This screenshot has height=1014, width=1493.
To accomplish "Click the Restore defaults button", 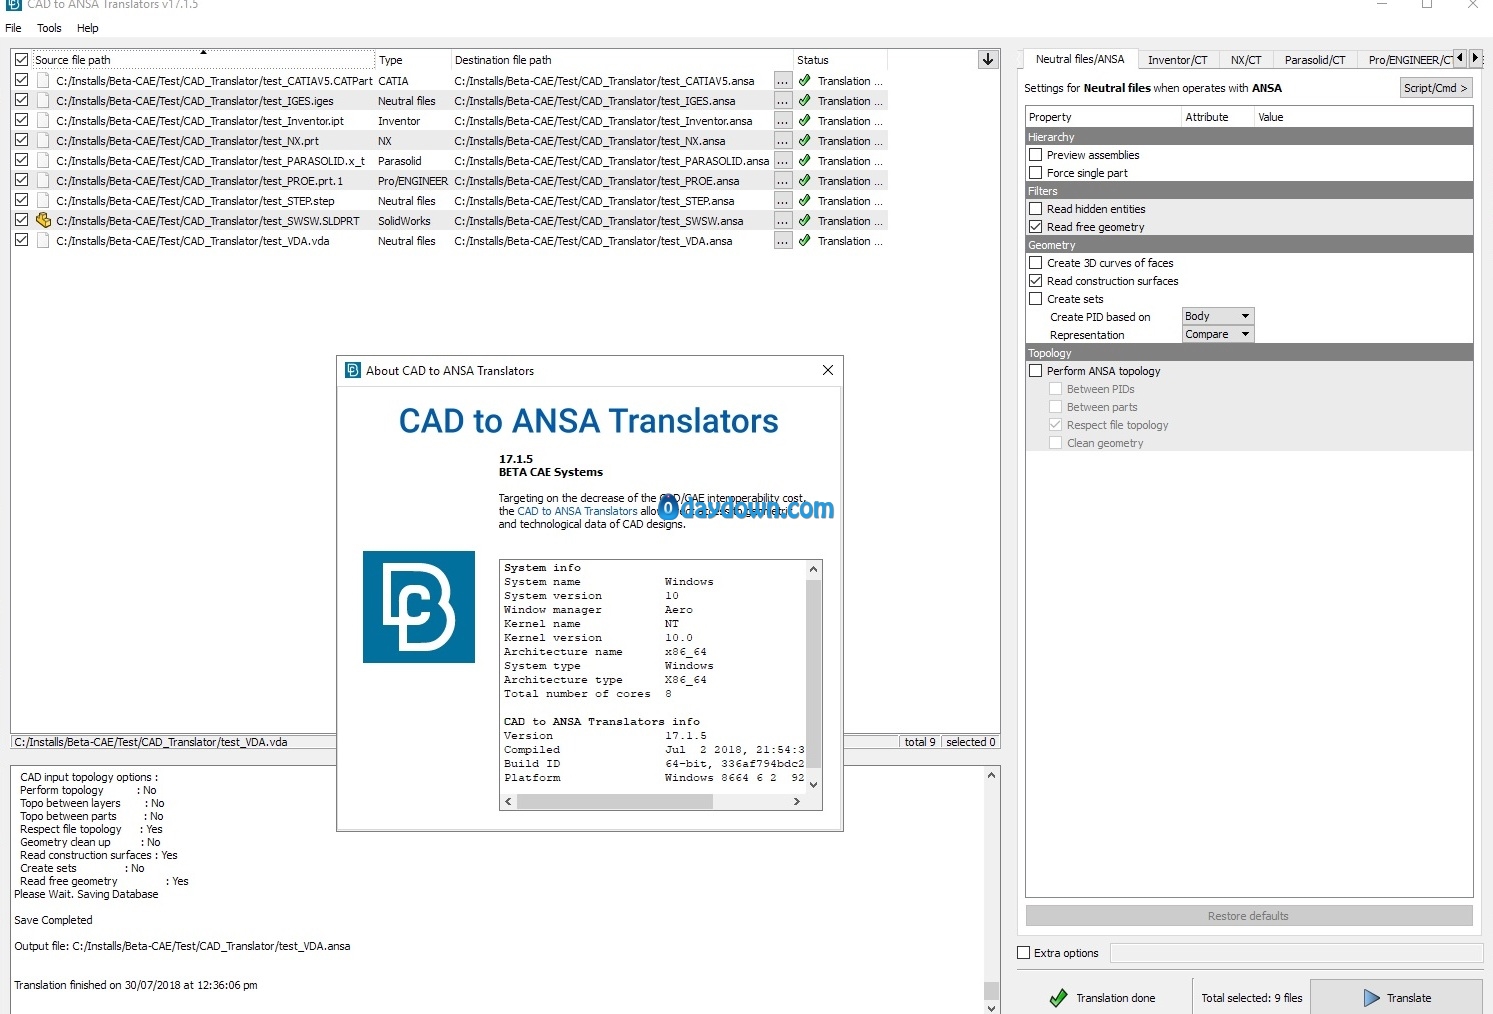I will click(1249, 916).
